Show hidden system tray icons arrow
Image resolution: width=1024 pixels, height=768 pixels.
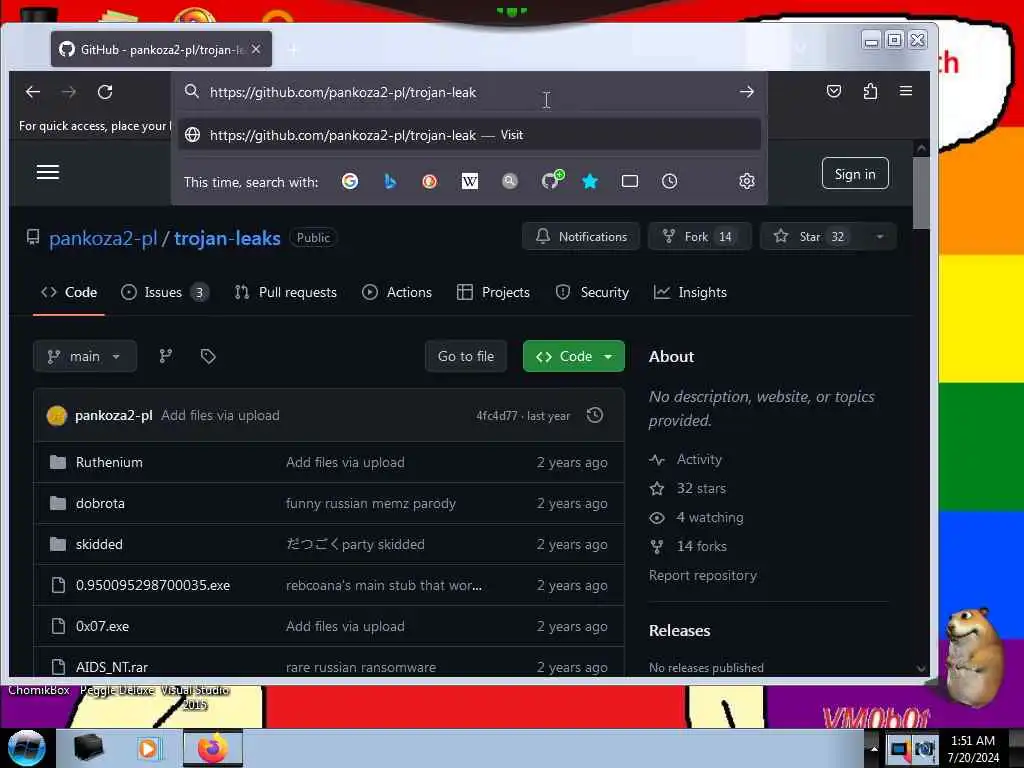coord(874,749)
